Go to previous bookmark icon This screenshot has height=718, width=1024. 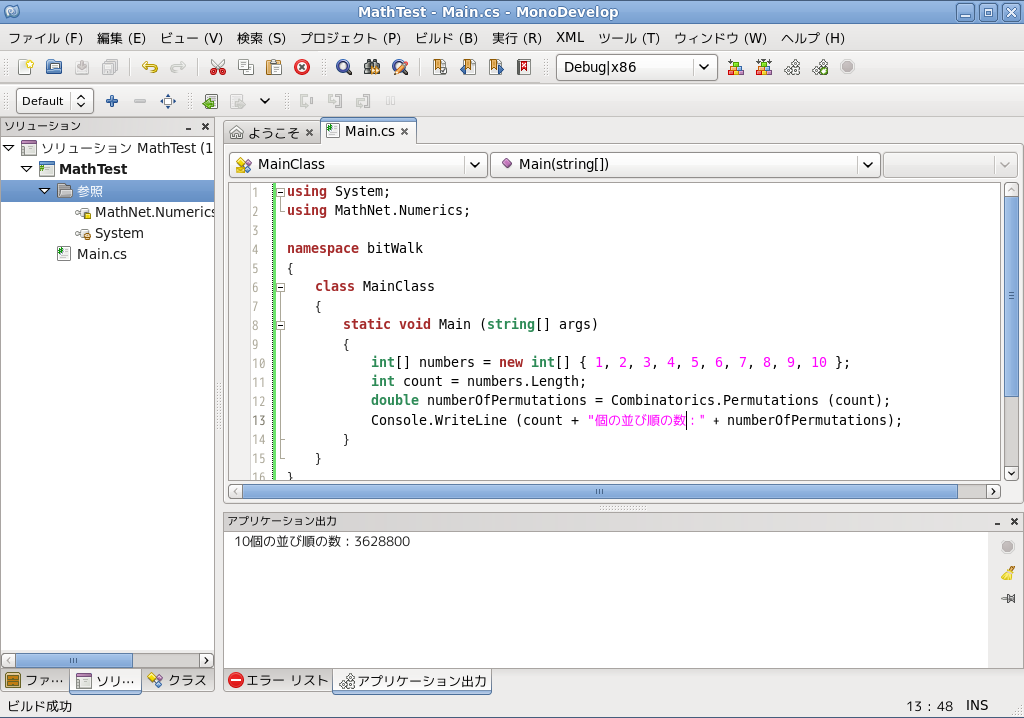click(x=468, y=67)
